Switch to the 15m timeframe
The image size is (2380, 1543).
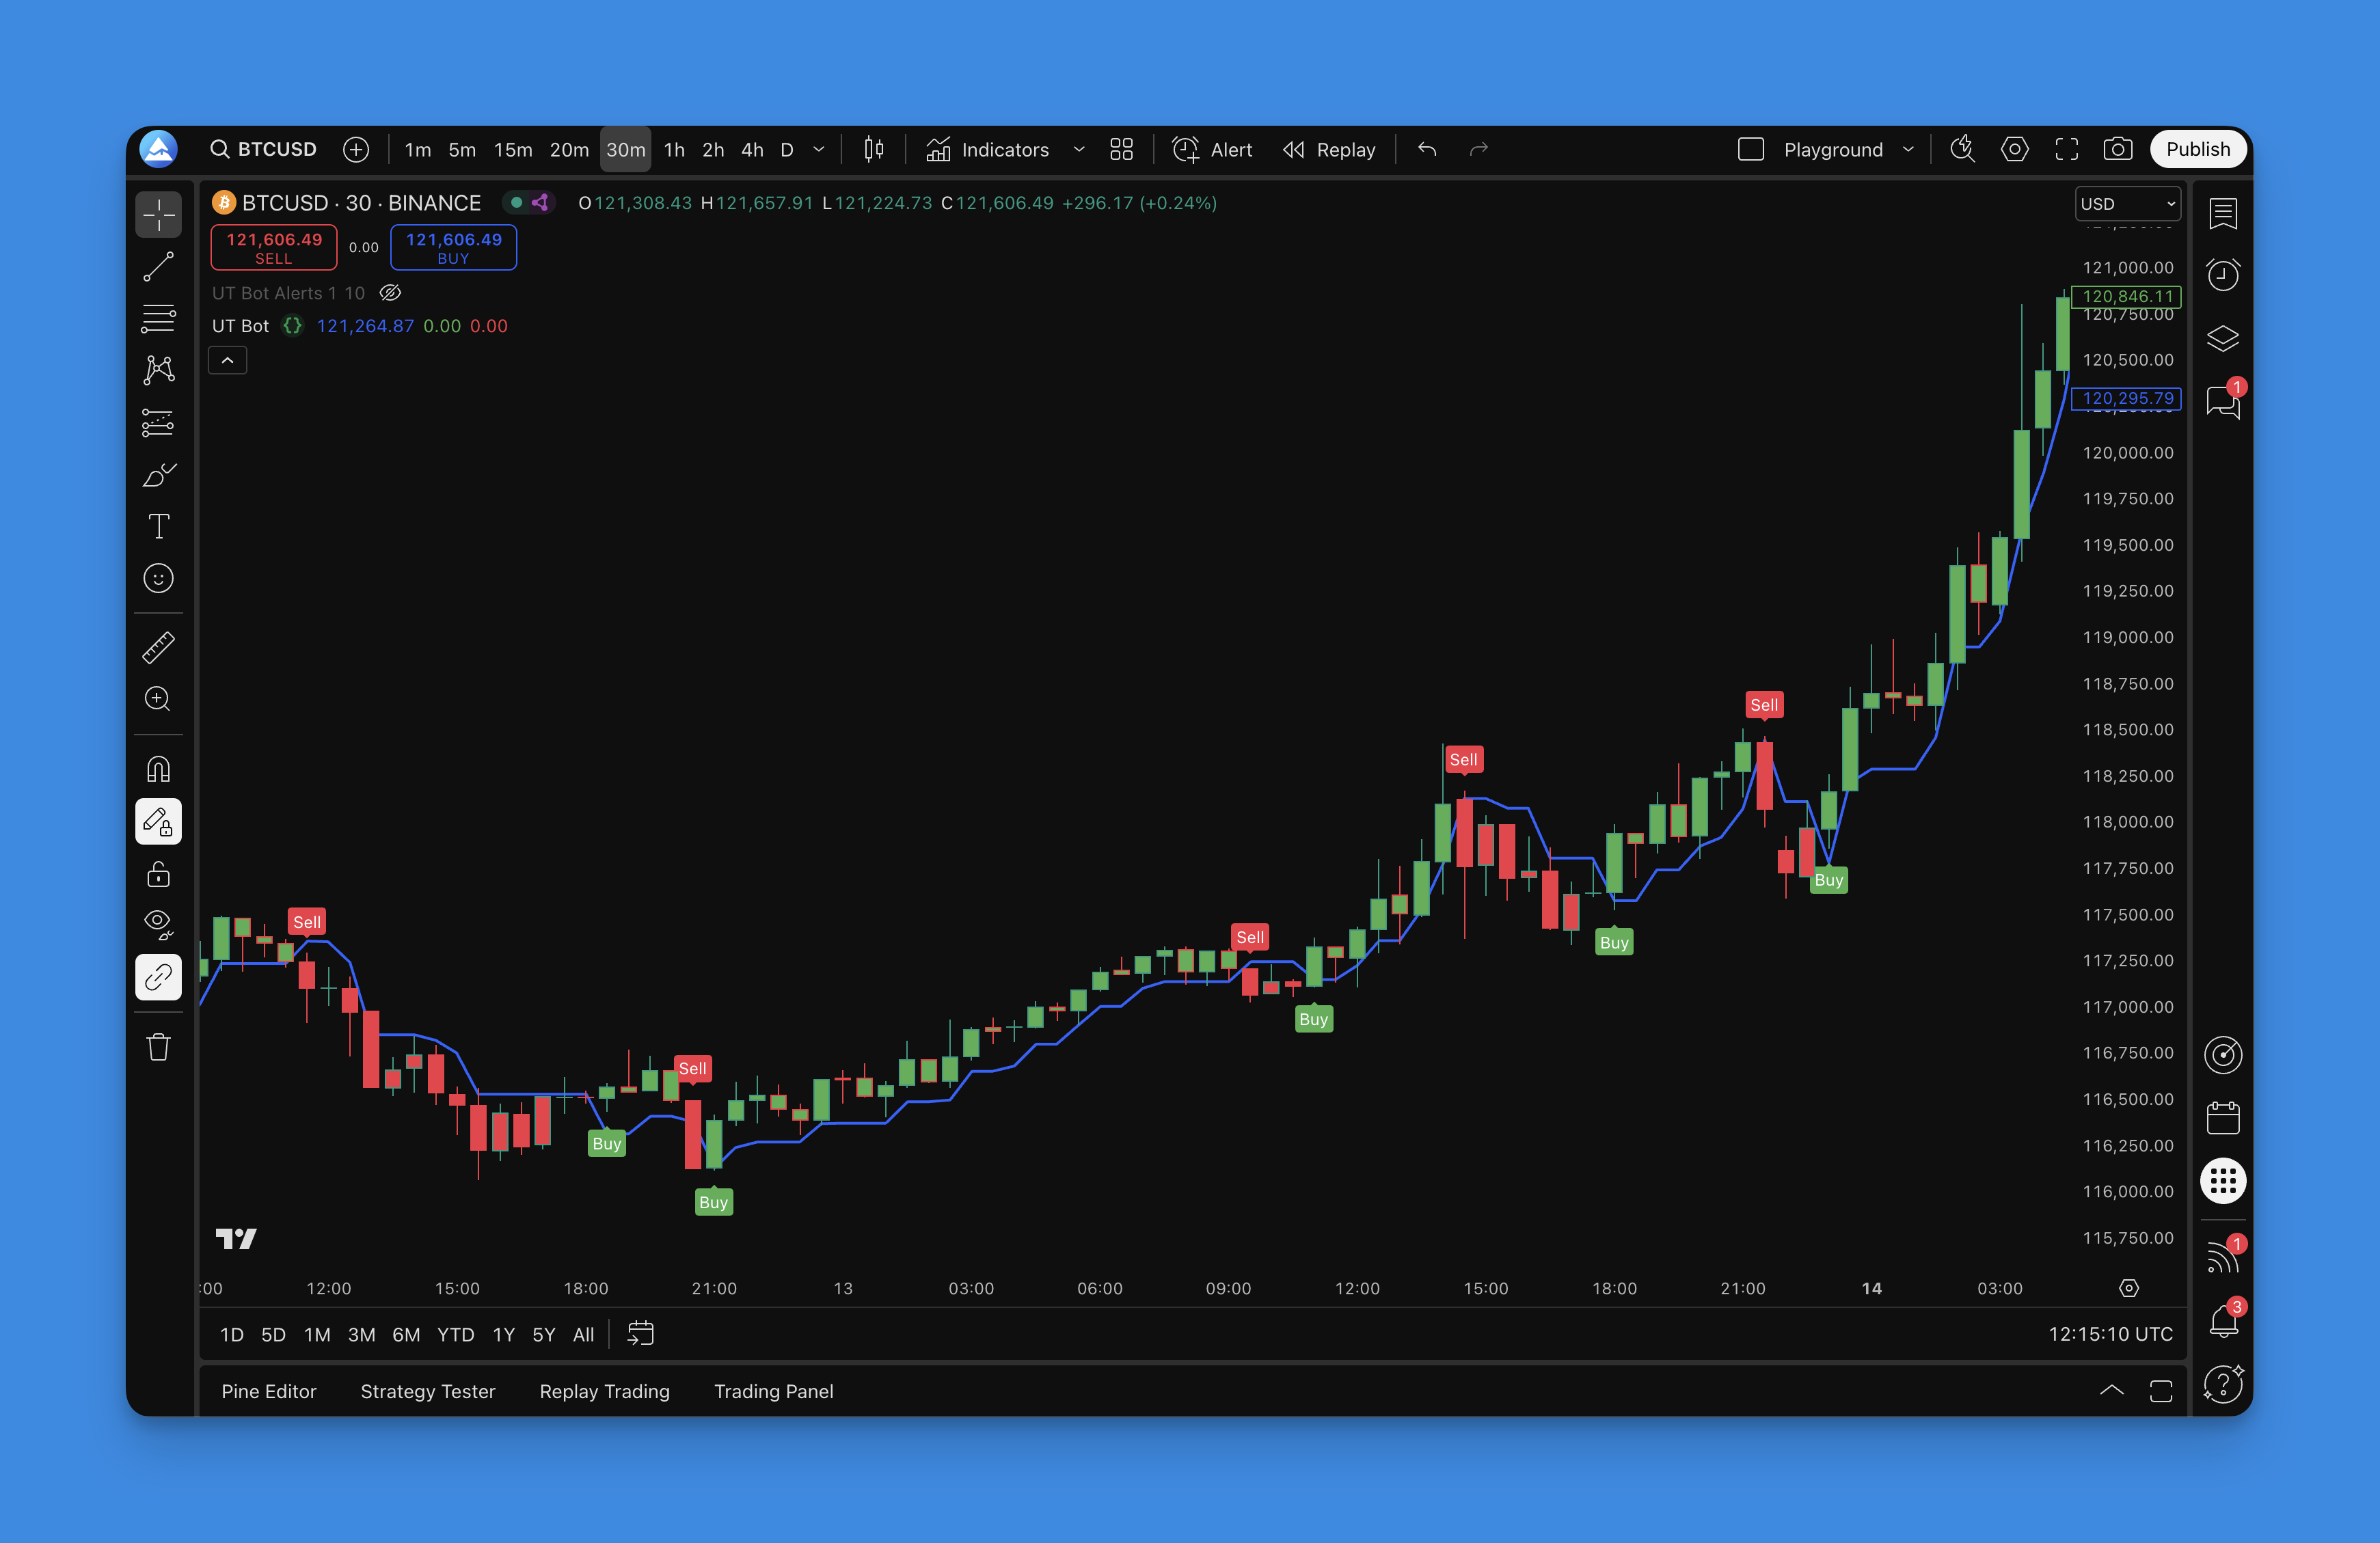click(513, 149)
